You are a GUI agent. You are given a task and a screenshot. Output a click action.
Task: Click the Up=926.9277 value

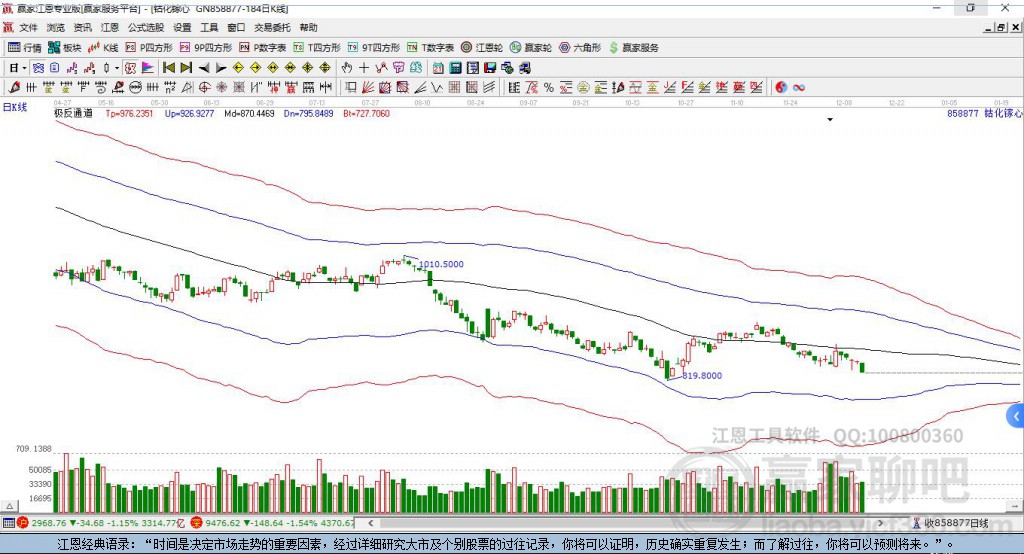189,114
